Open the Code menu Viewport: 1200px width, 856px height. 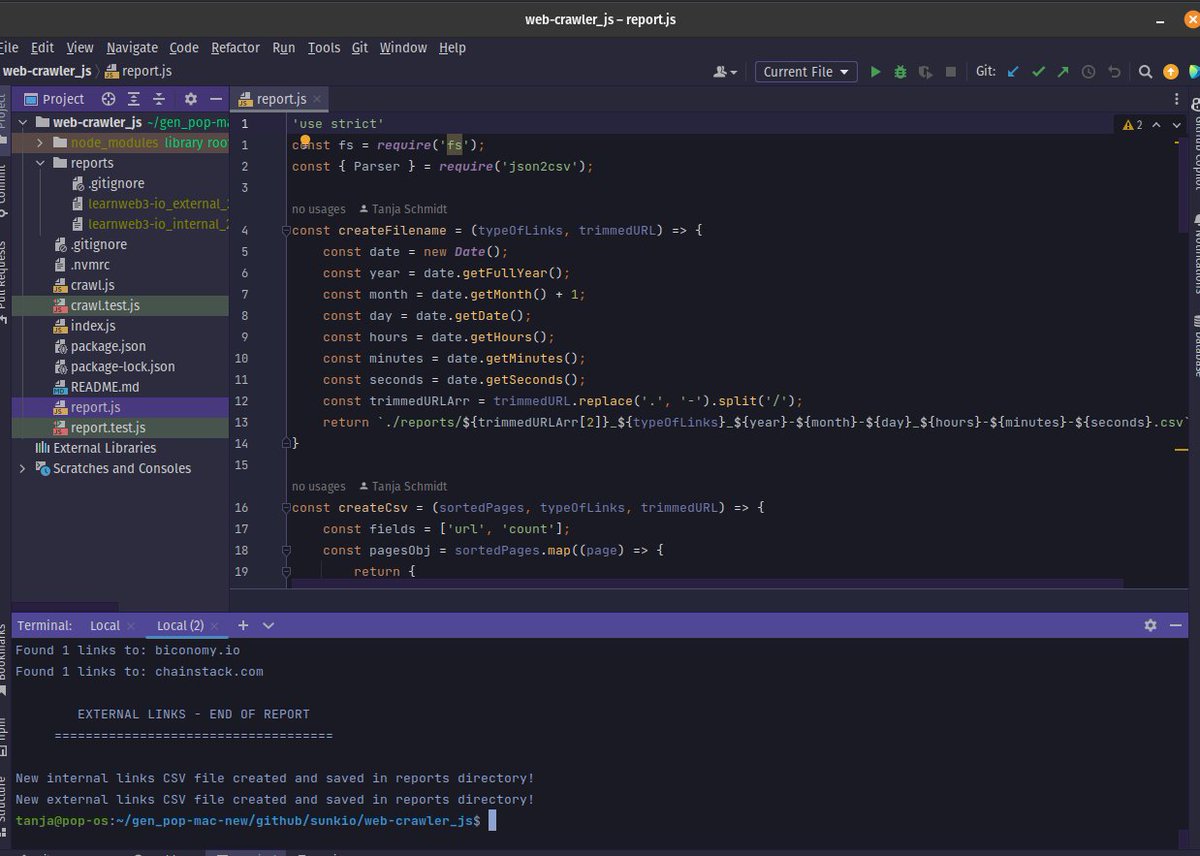tap(184, 47)
